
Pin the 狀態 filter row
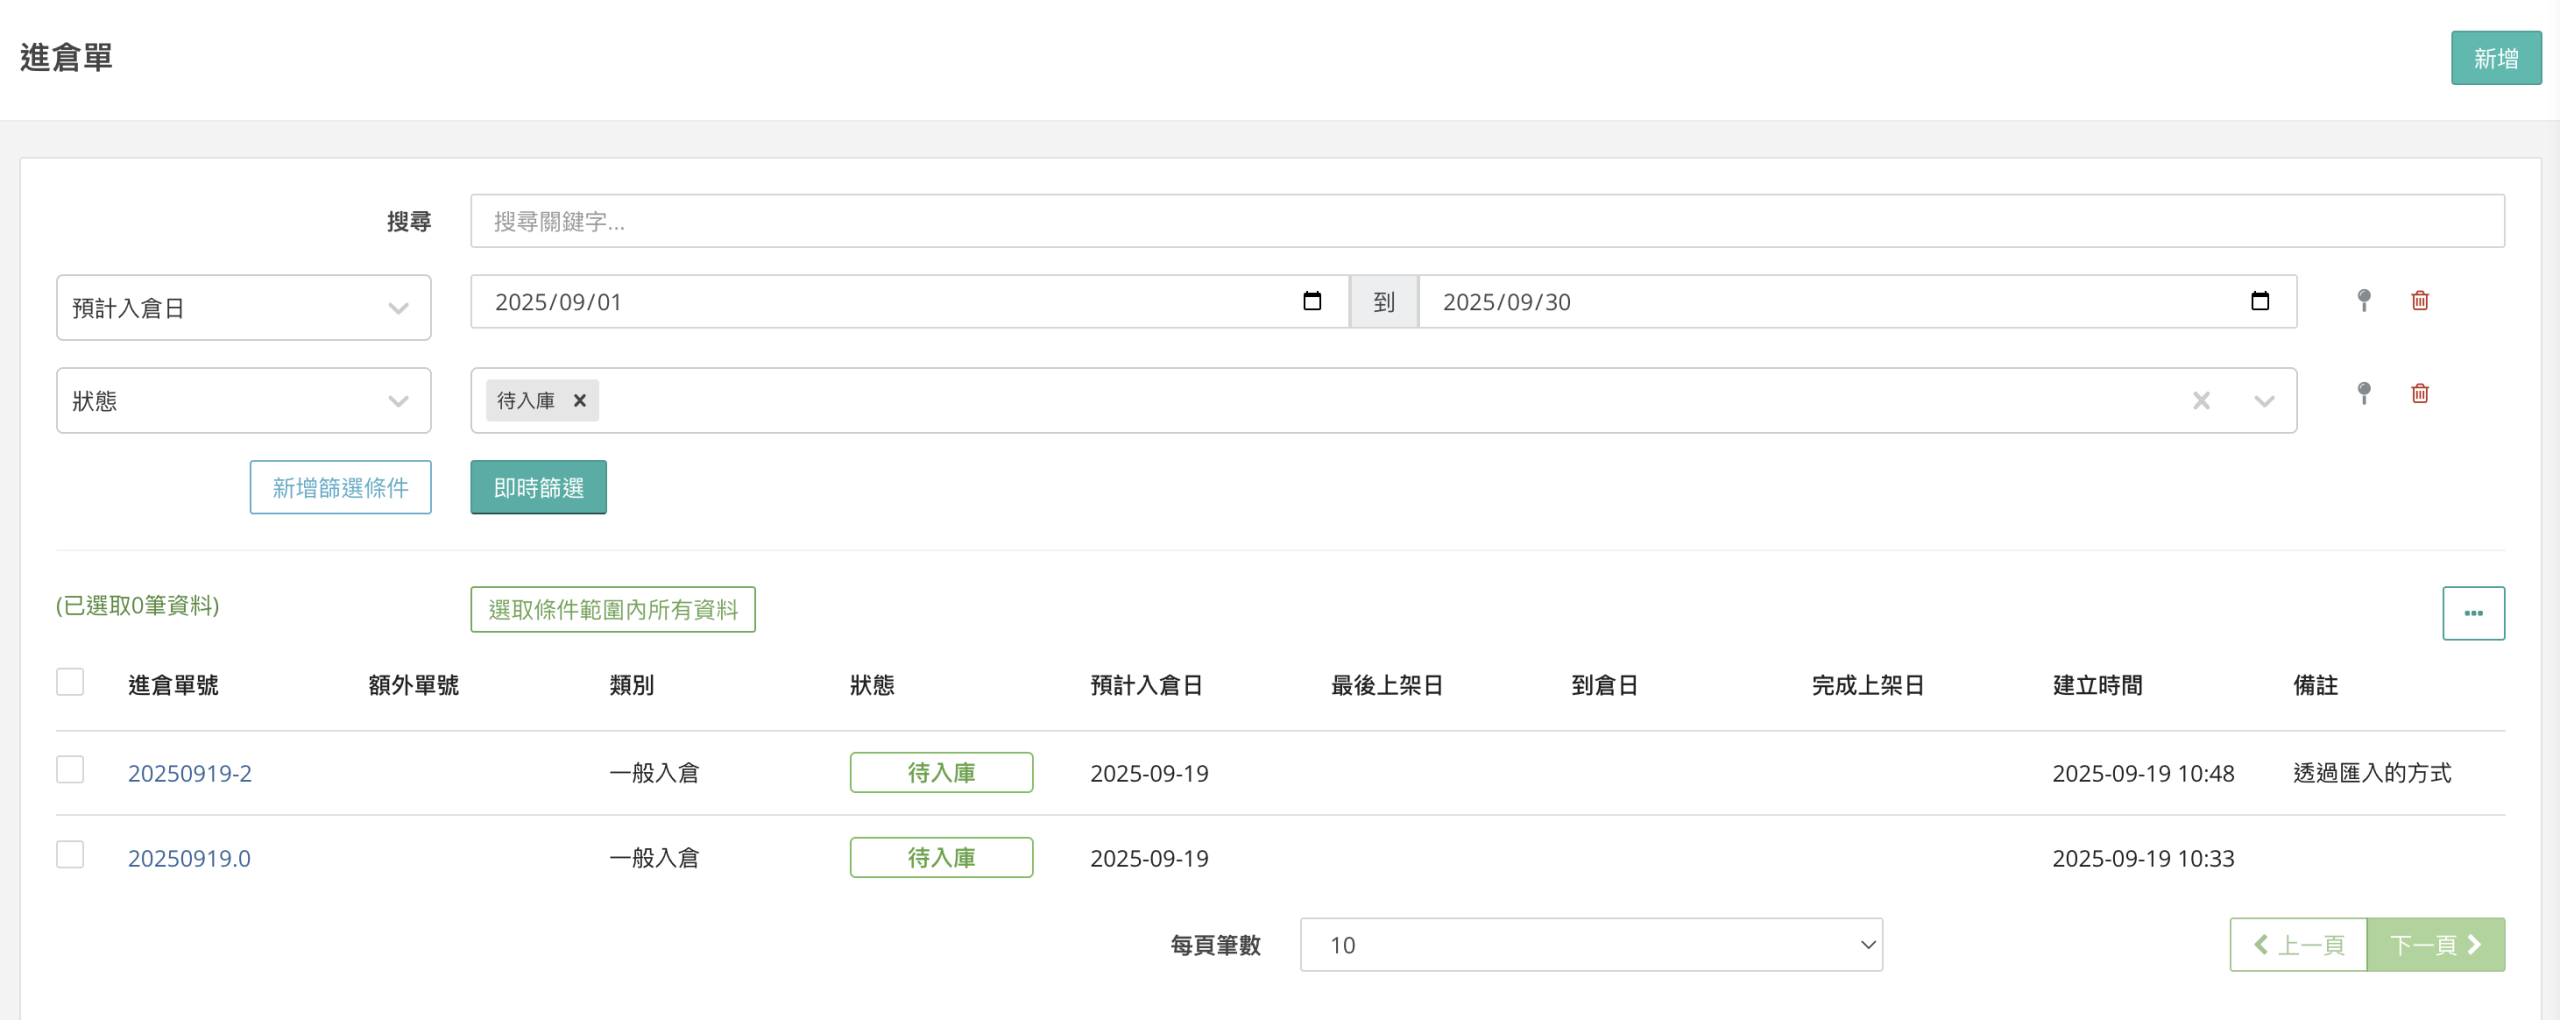2364,394
